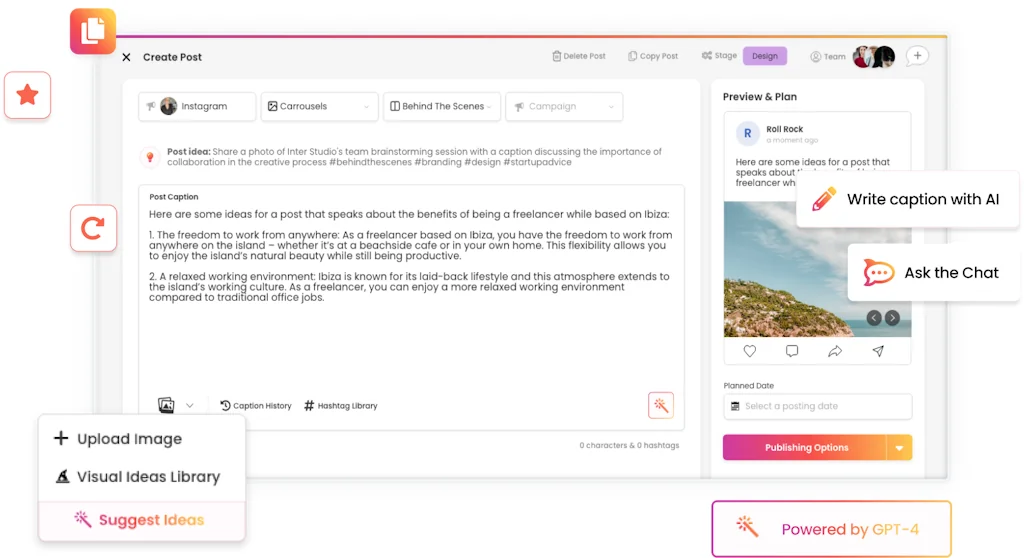
Task: Open the Behind The Scenes dropdown
Action: coord(440,106)
